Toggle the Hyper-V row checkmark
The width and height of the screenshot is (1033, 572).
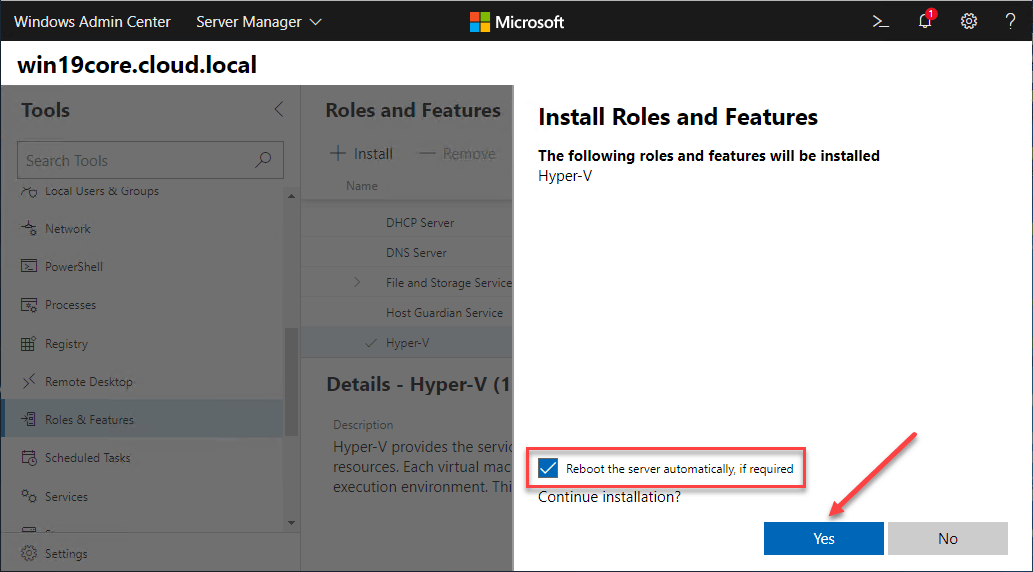coord(371,343)
